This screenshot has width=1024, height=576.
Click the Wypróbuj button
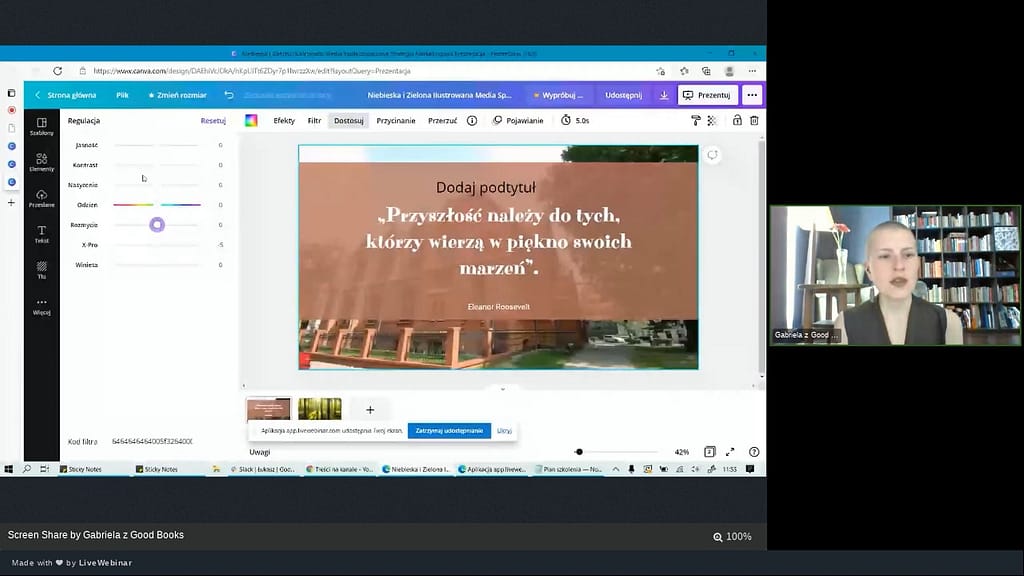pyautogui.click(x=558, y=95)
